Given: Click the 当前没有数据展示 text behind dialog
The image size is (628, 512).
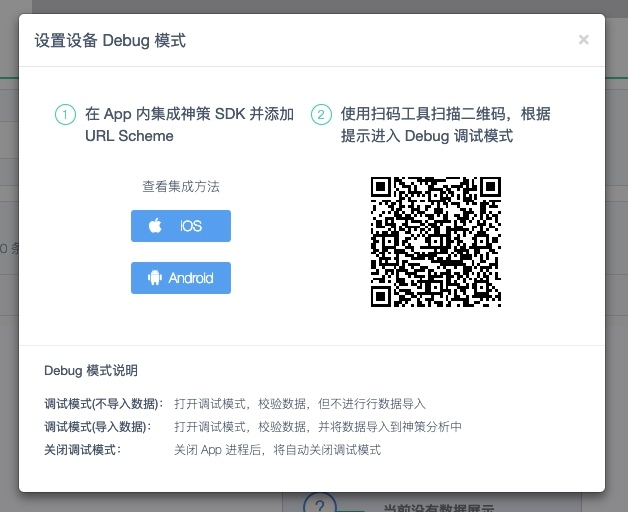Looking at the screenshot, I should click(440, 507).
